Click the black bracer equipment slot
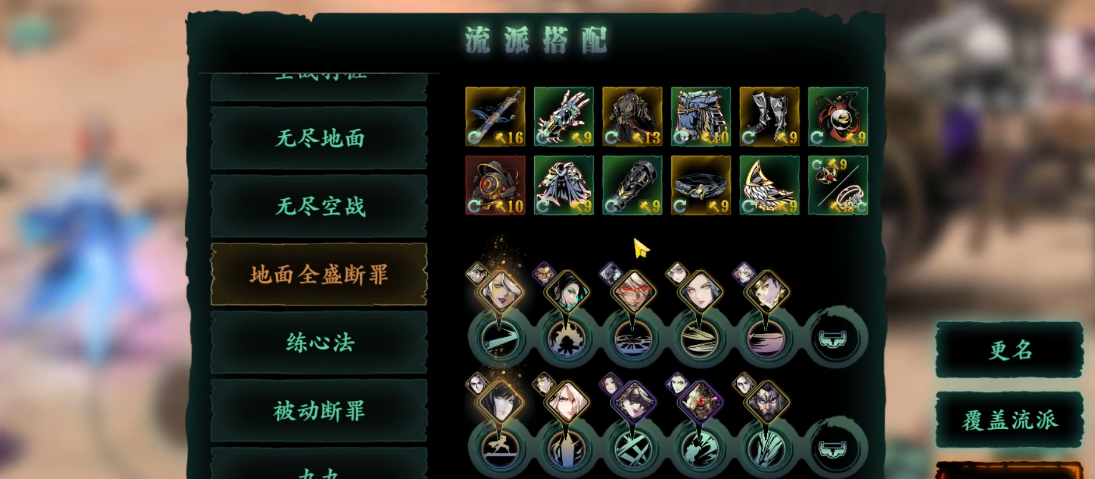This screenshot has height=479, width=1095. coord(632,185)
